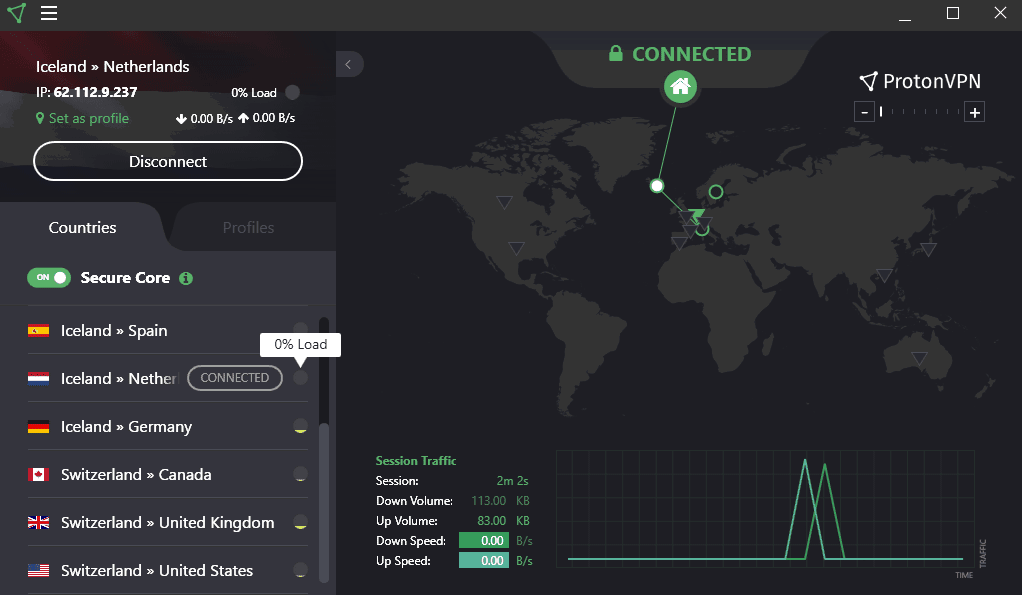The image size is (1022, 595).
Task: Select Iceland » Germany server
Action: click(x=168, y=426)
